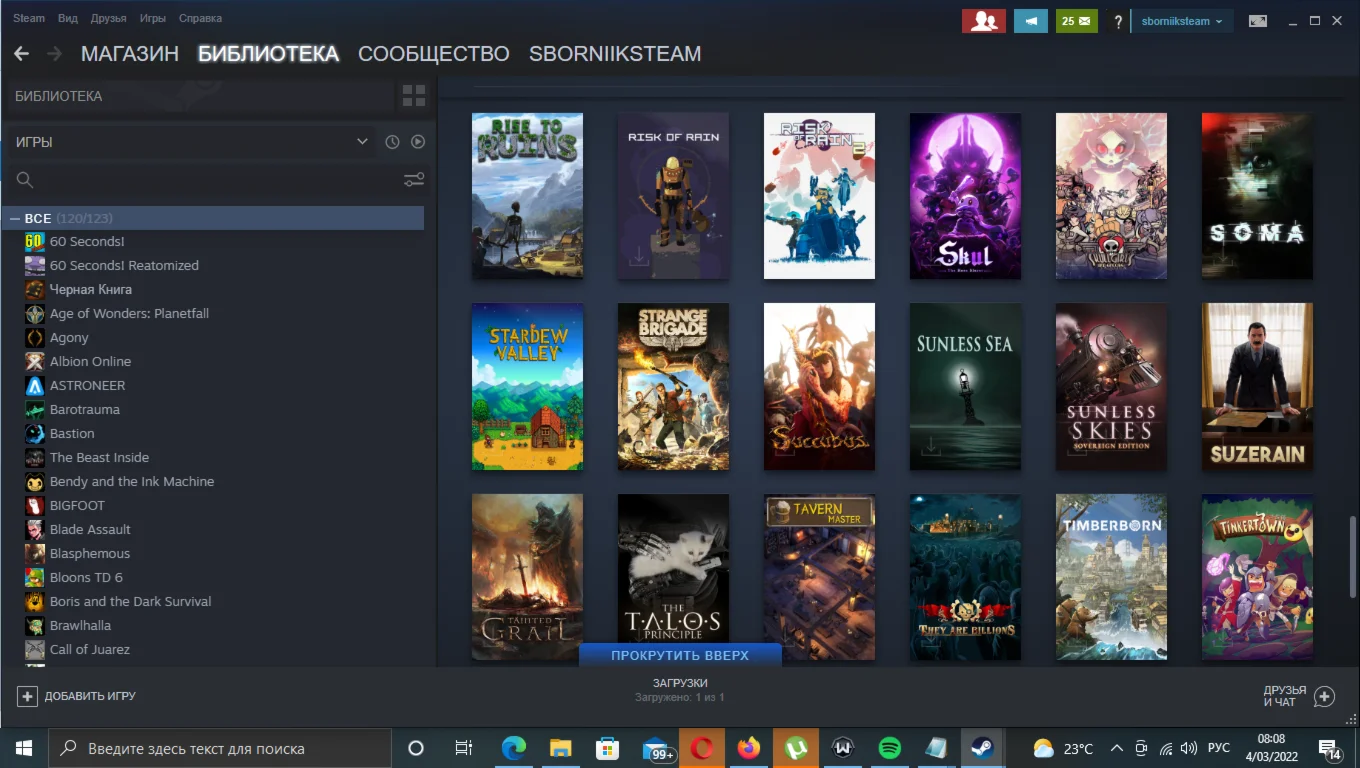The height and width of the screenshot is (768, 1360).
Task: Open Task View in taskbar
Action: (463, 748)
